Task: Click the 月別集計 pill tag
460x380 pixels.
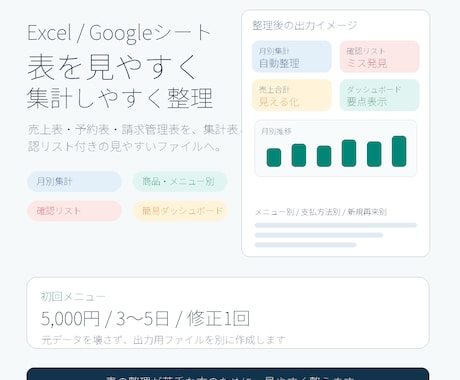Action: [74, 182]
